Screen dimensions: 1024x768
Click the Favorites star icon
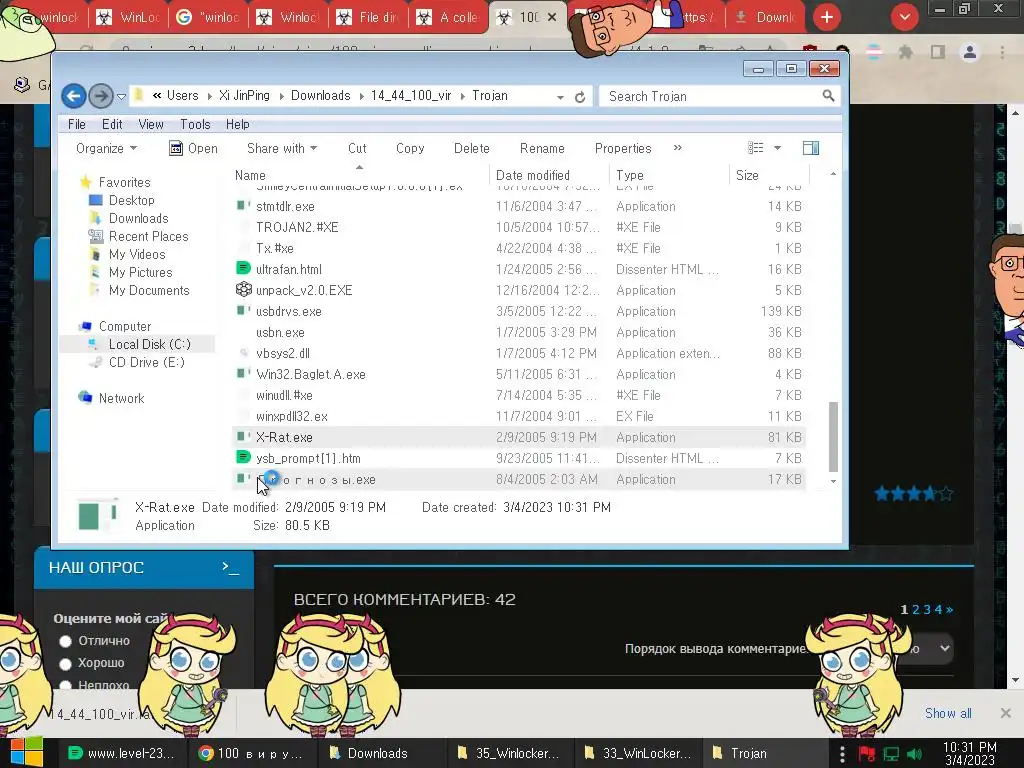pyautogui.click(x=86, y=182)
